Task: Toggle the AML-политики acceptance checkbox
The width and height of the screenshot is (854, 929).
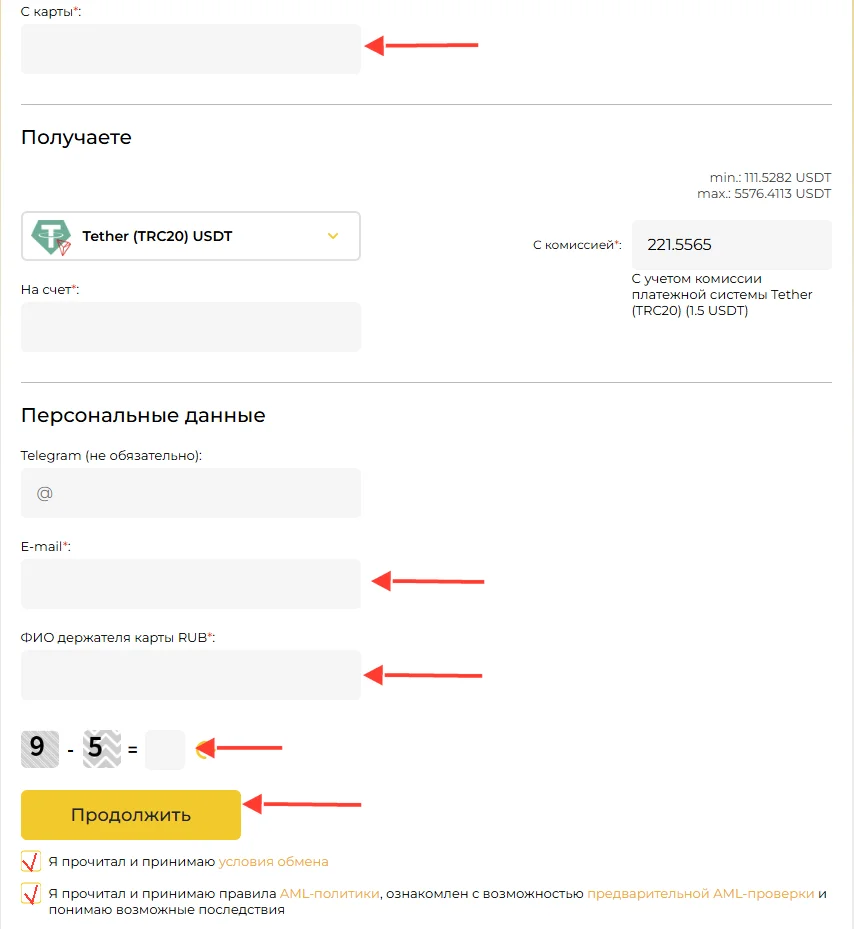Action: 31,894
